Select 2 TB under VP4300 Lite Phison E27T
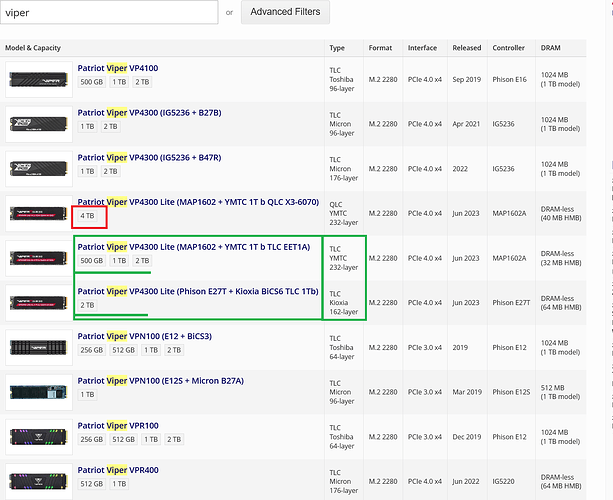 point(87,305)
